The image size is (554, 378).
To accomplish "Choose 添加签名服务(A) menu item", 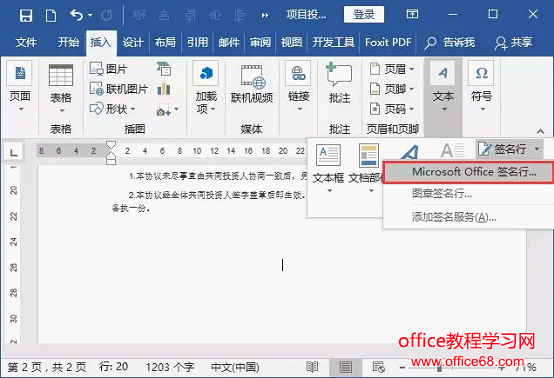I will 468,217.
